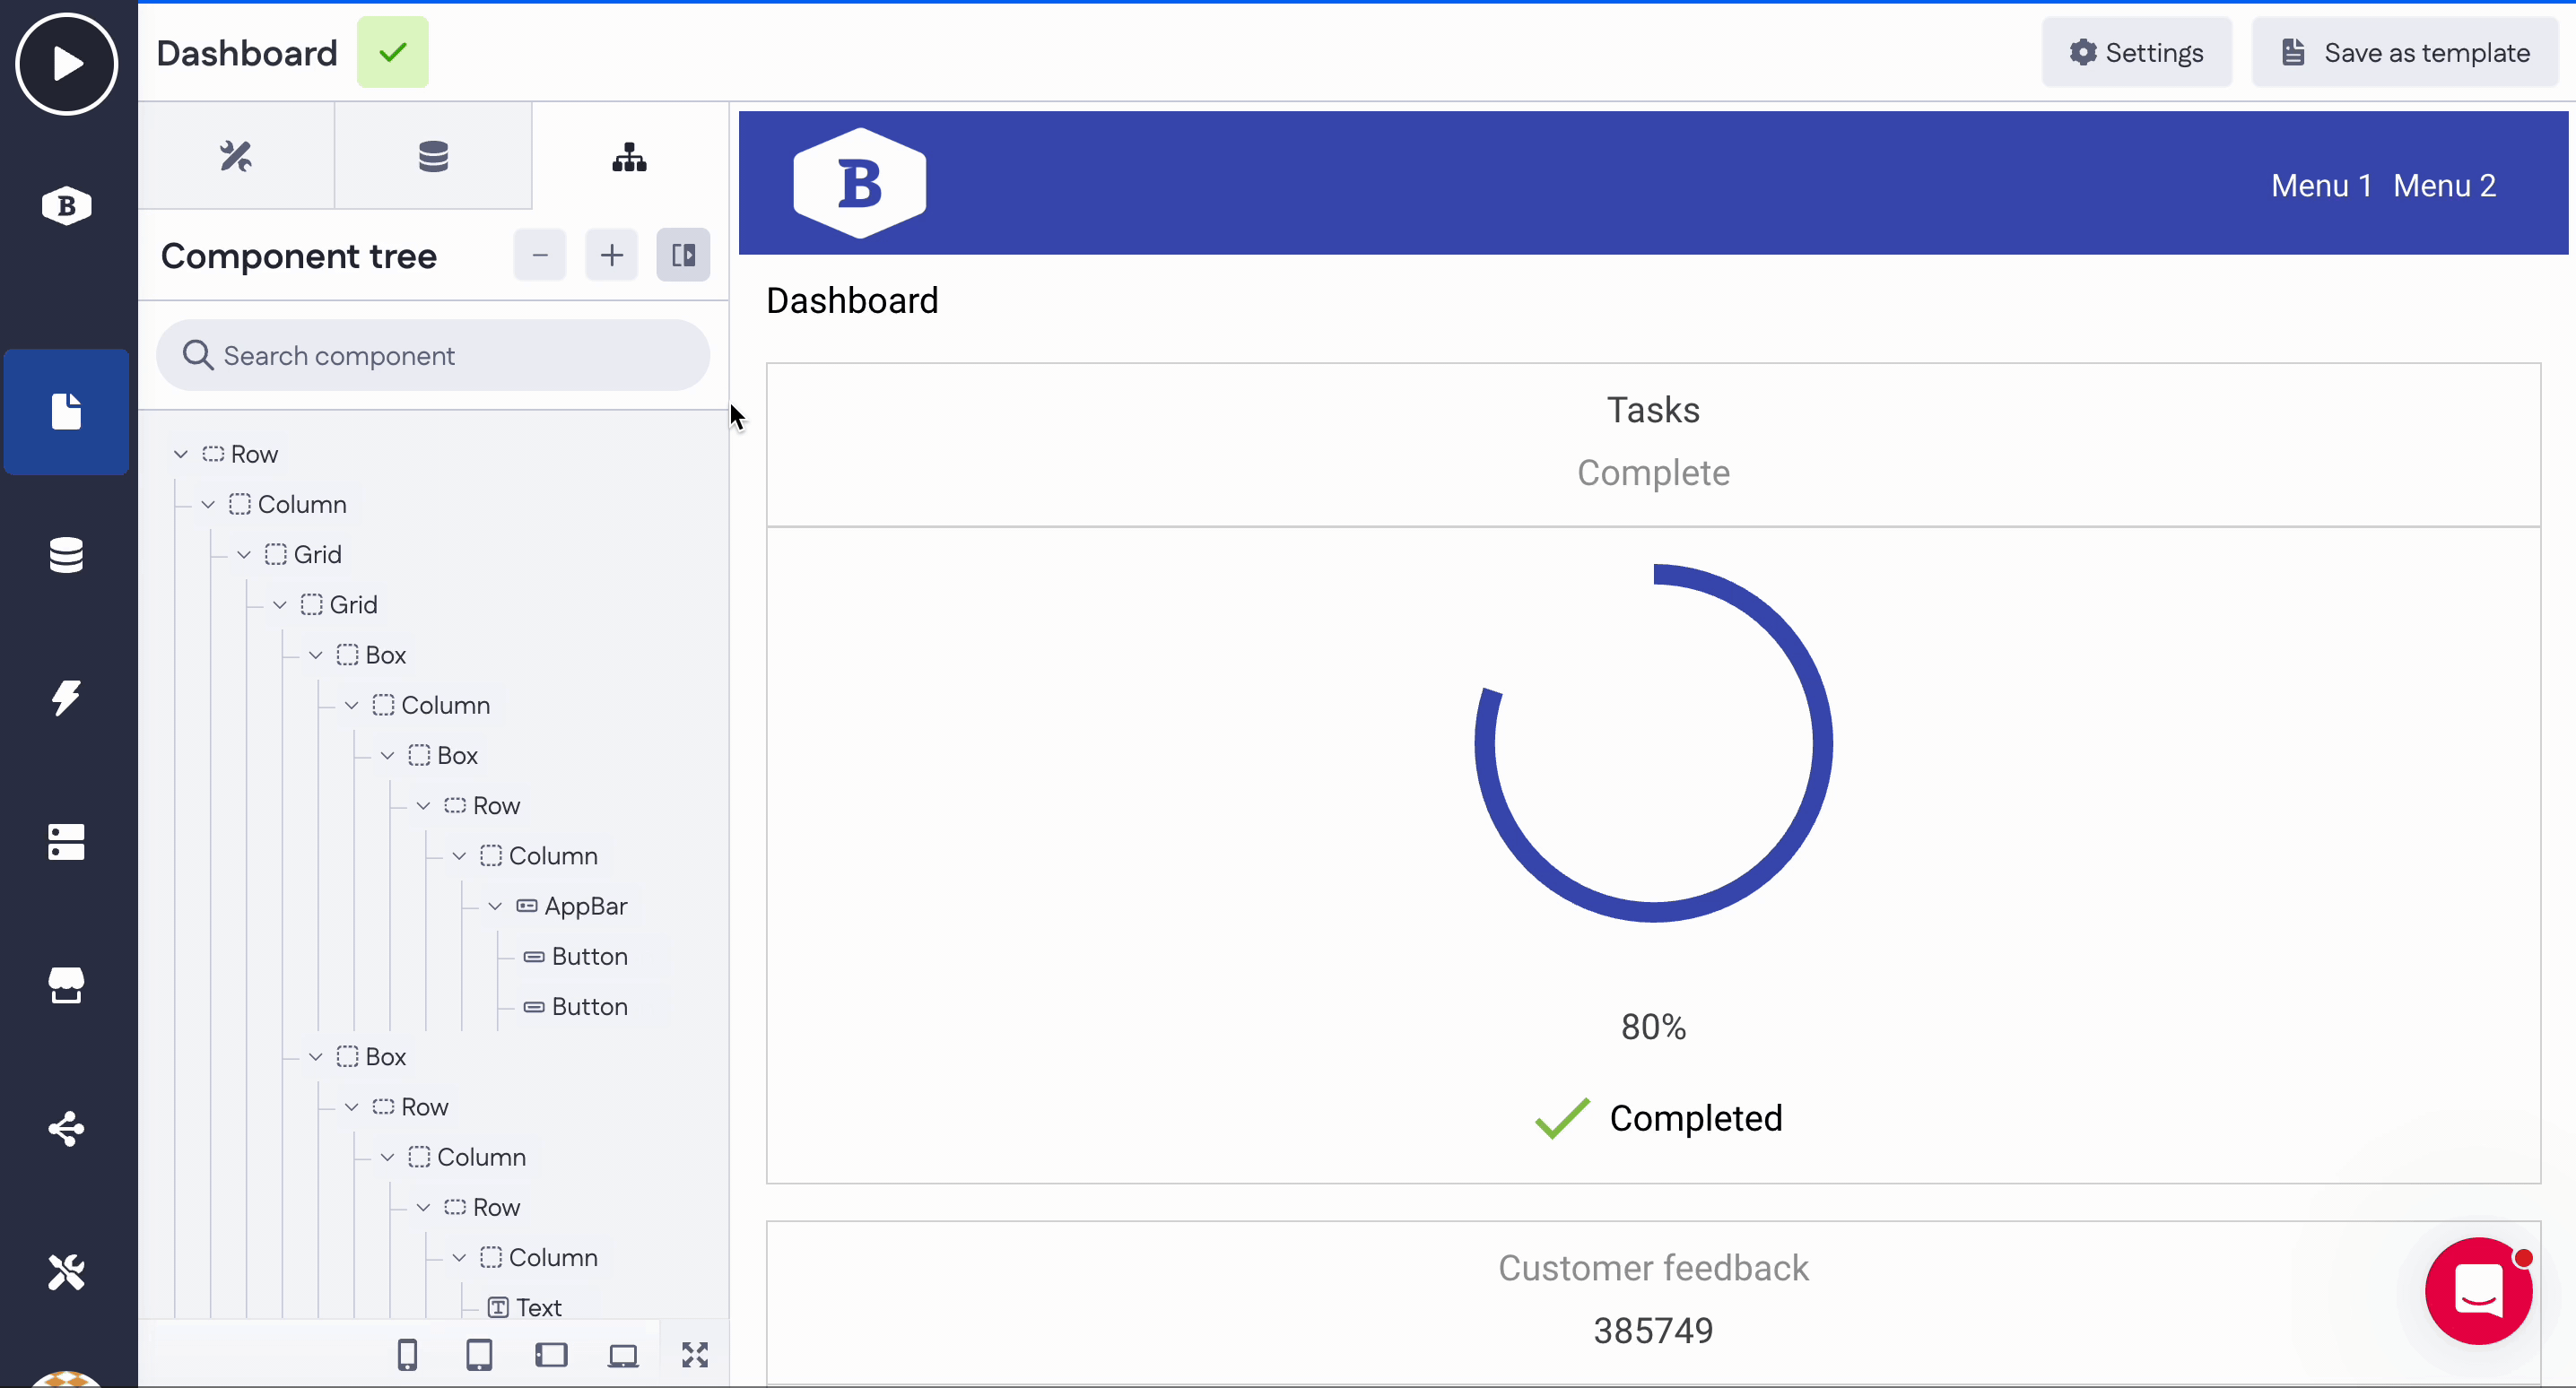Open the Betty Blocks home logo in the sidebar
This screenshot has height=1388, width=2576.
click(x=67, y=206)
